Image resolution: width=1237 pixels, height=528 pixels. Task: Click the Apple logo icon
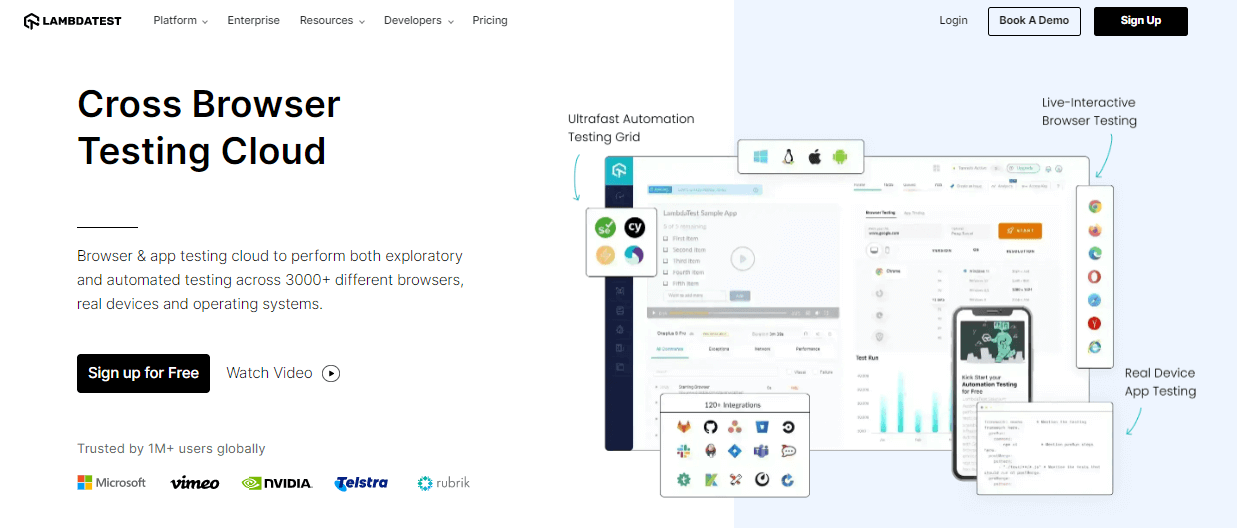click(814, 157)
